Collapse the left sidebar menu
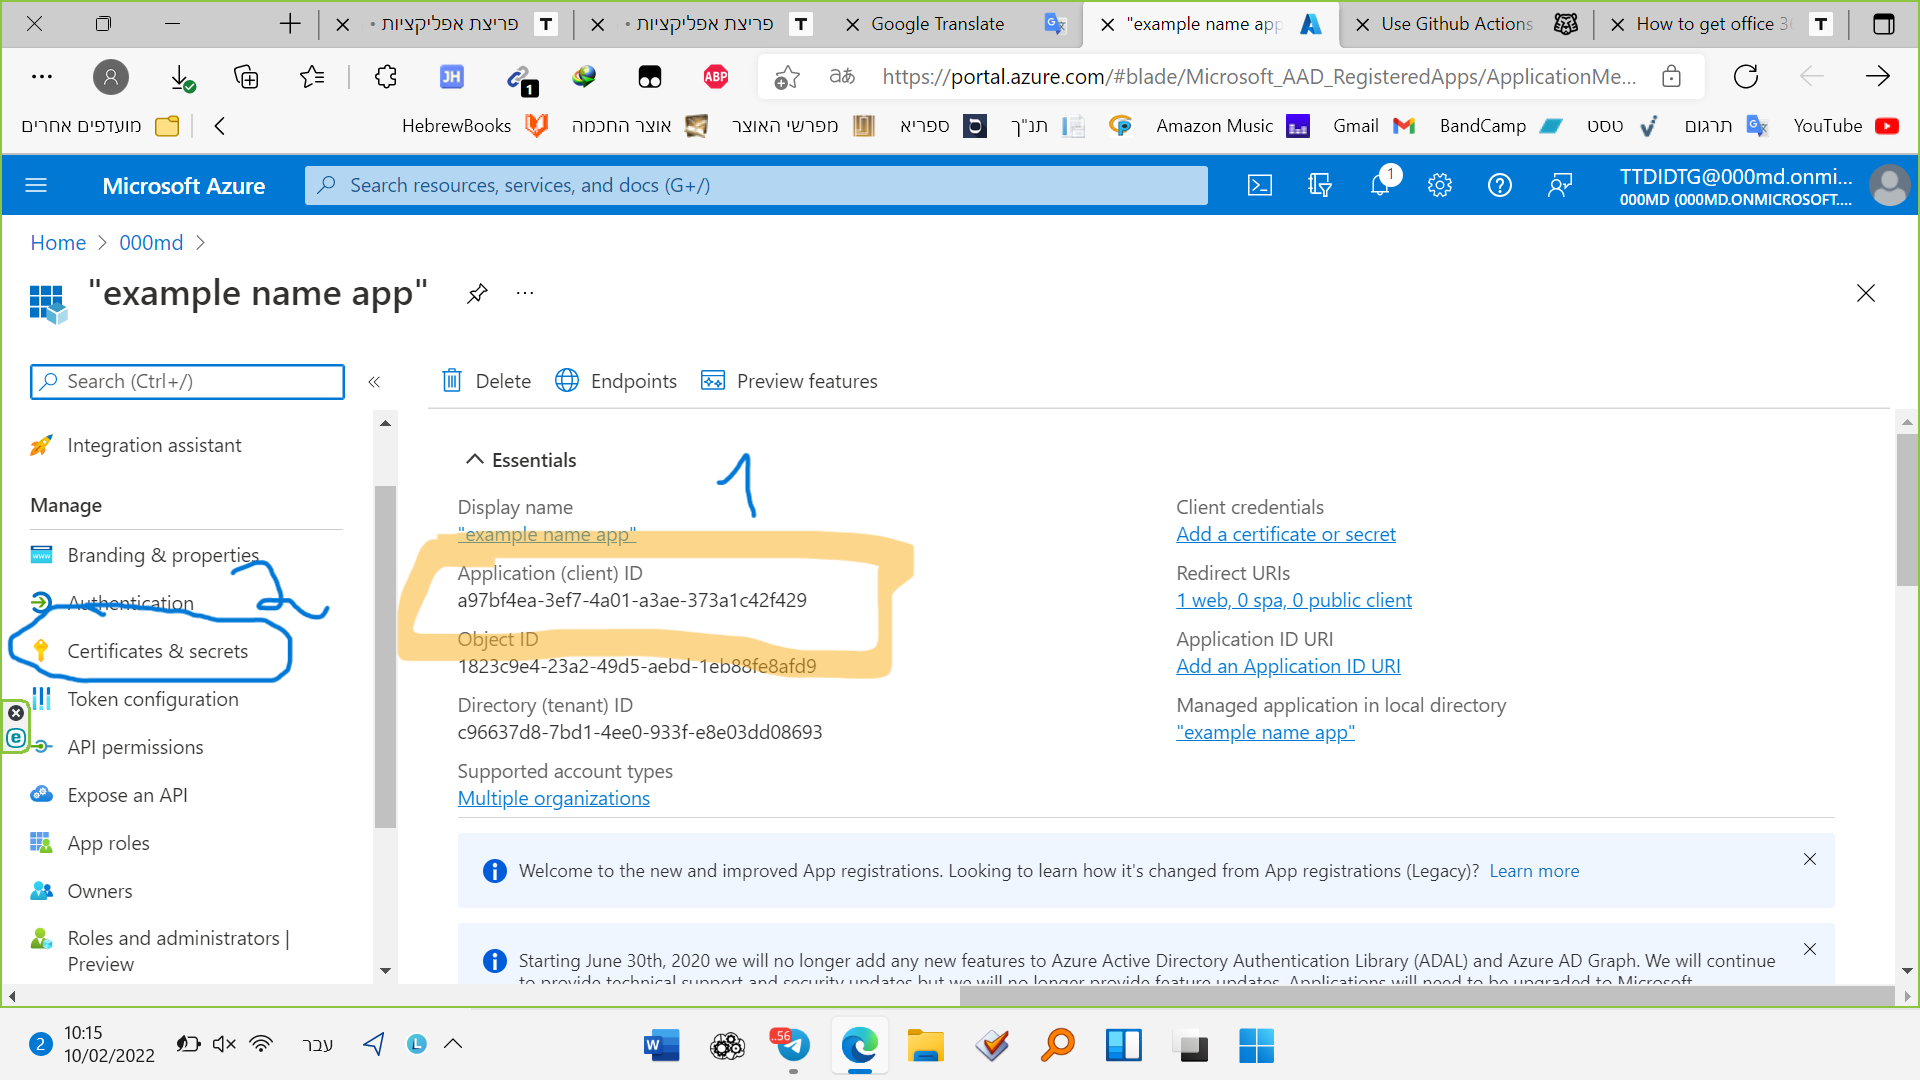1920x1080 pixels. (374, 382)
